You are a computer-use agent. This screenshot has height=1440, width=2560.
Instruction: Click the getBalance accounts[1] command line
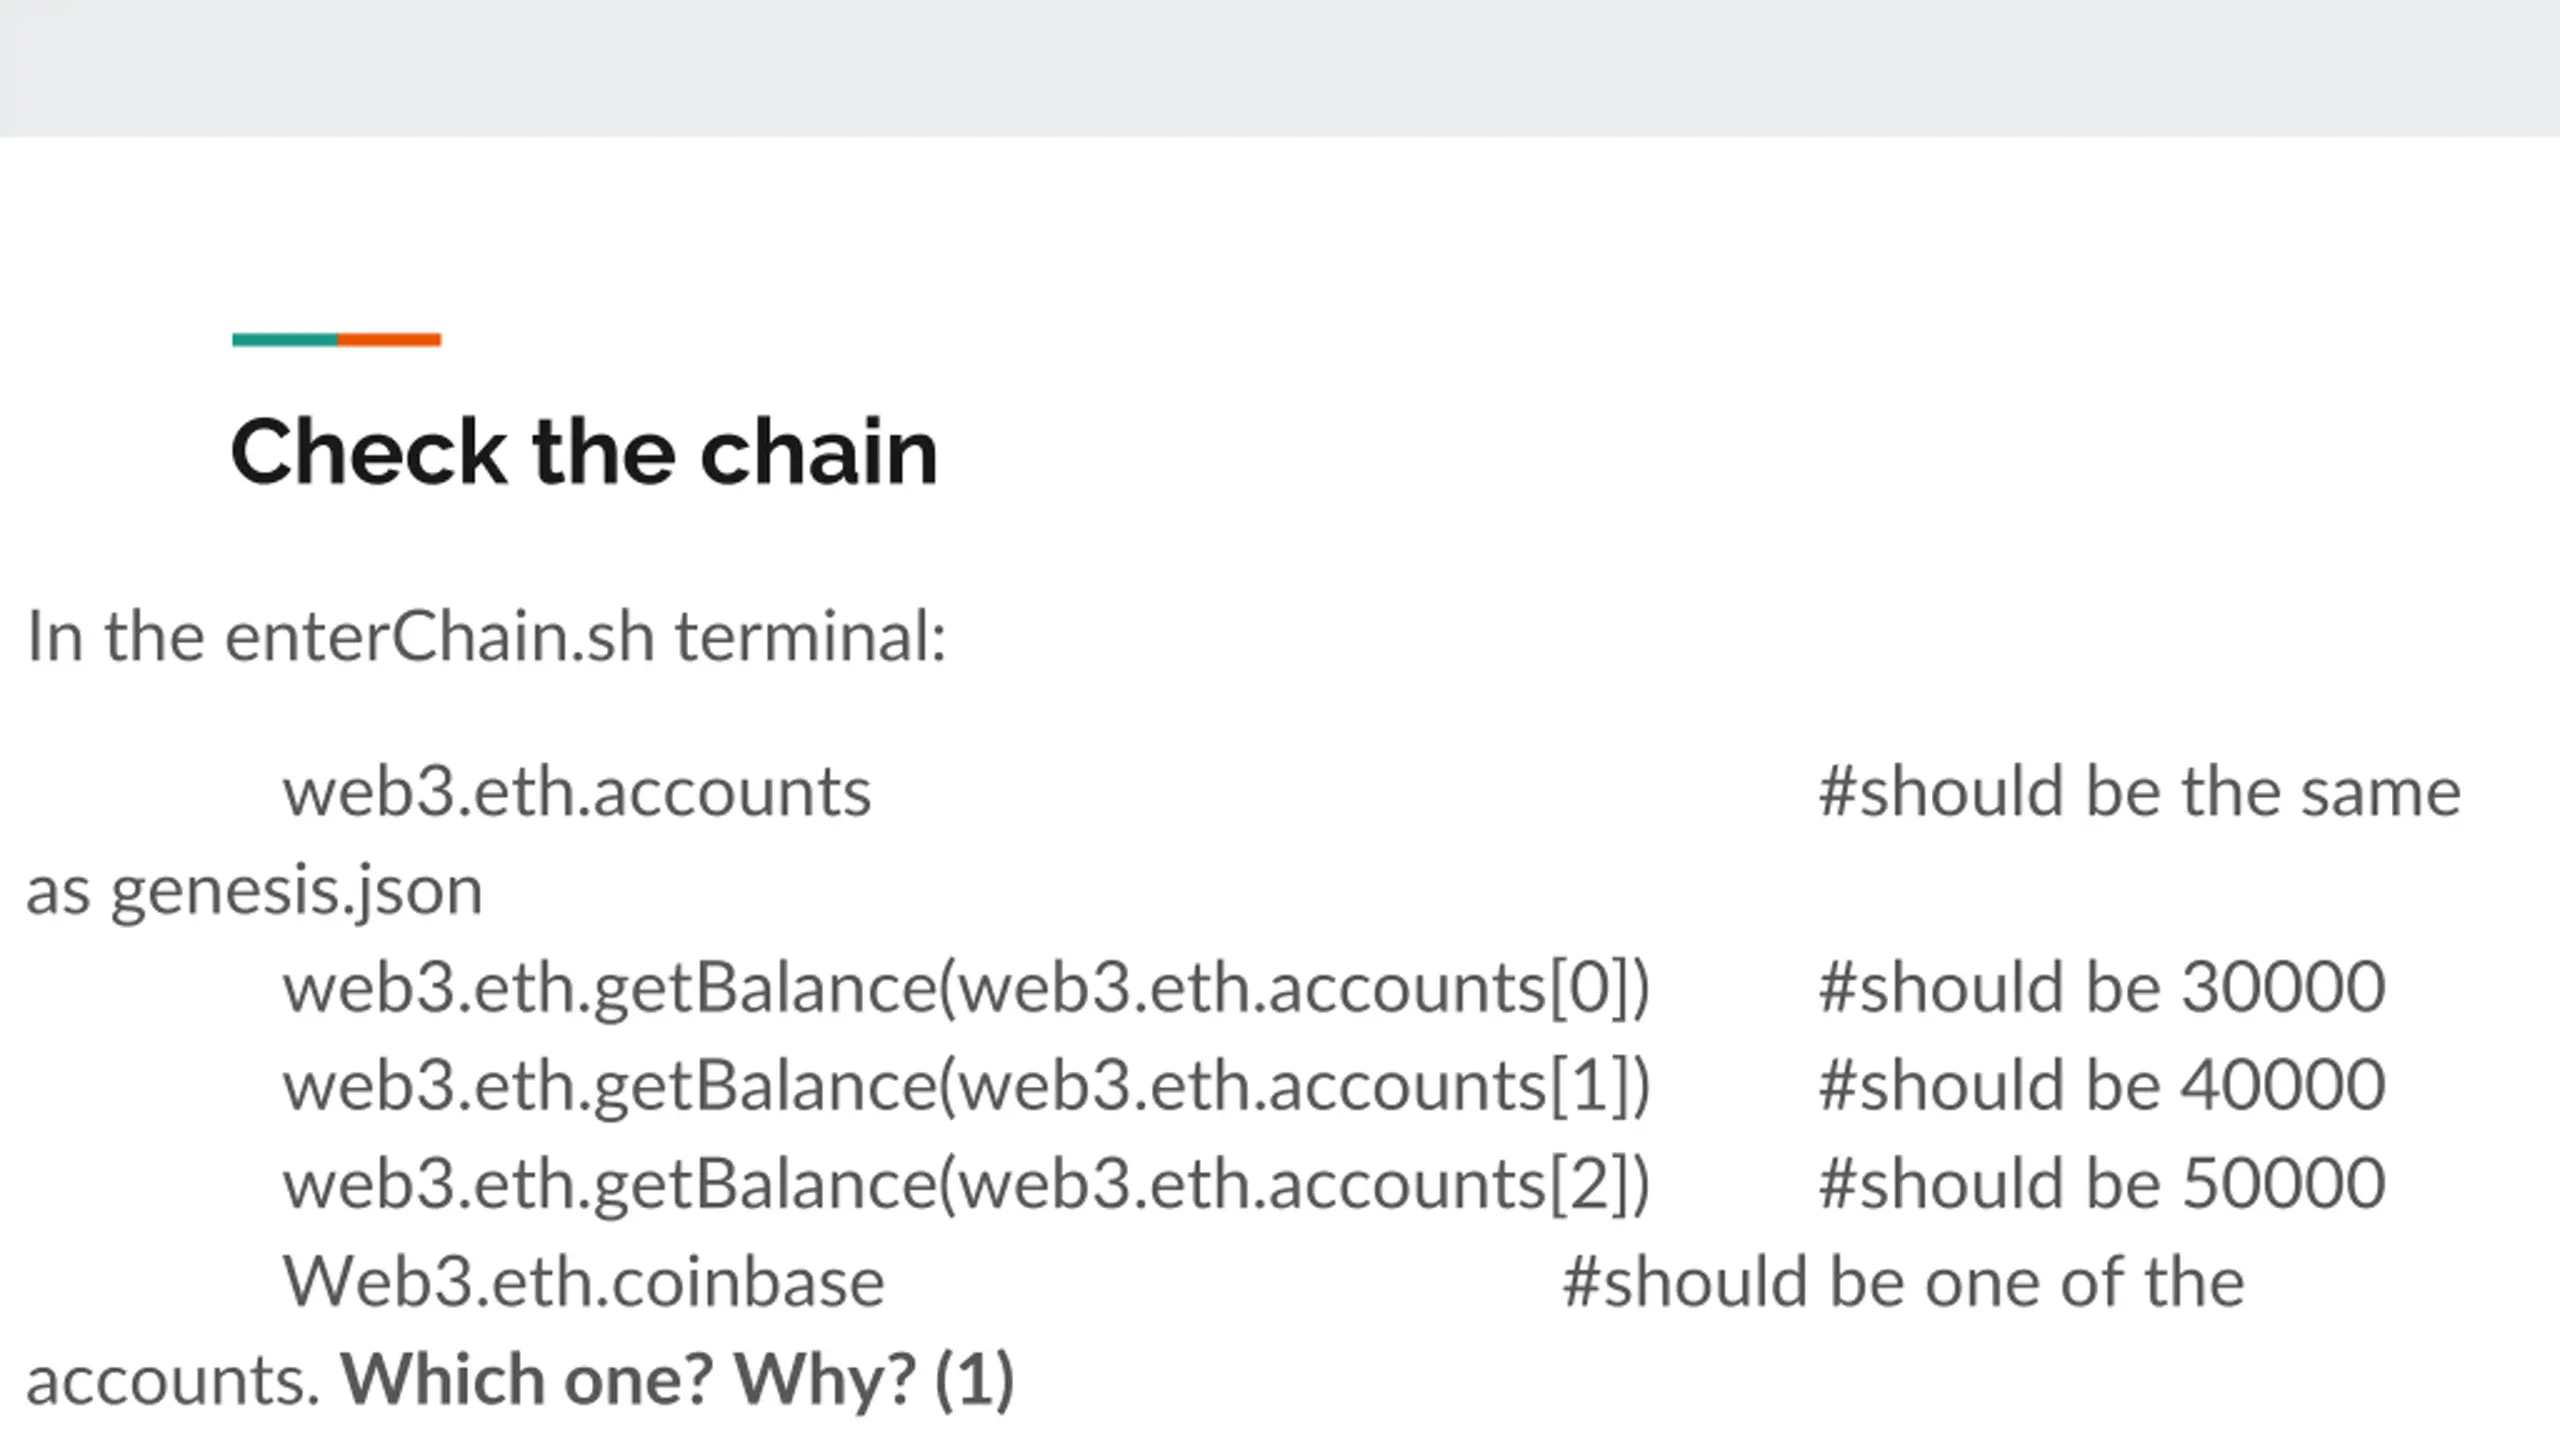(966, 1086)
